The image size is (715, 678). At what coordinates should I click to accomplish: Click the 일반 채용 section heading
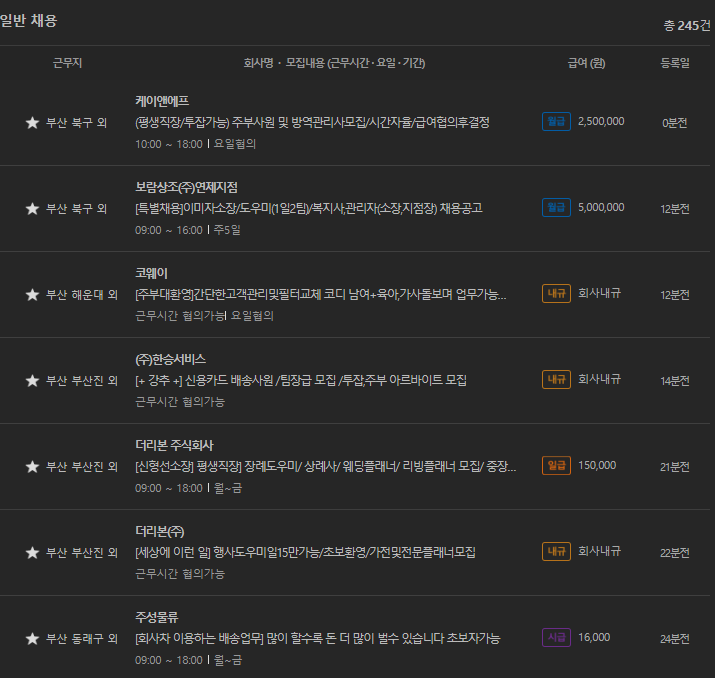(28, 21)
